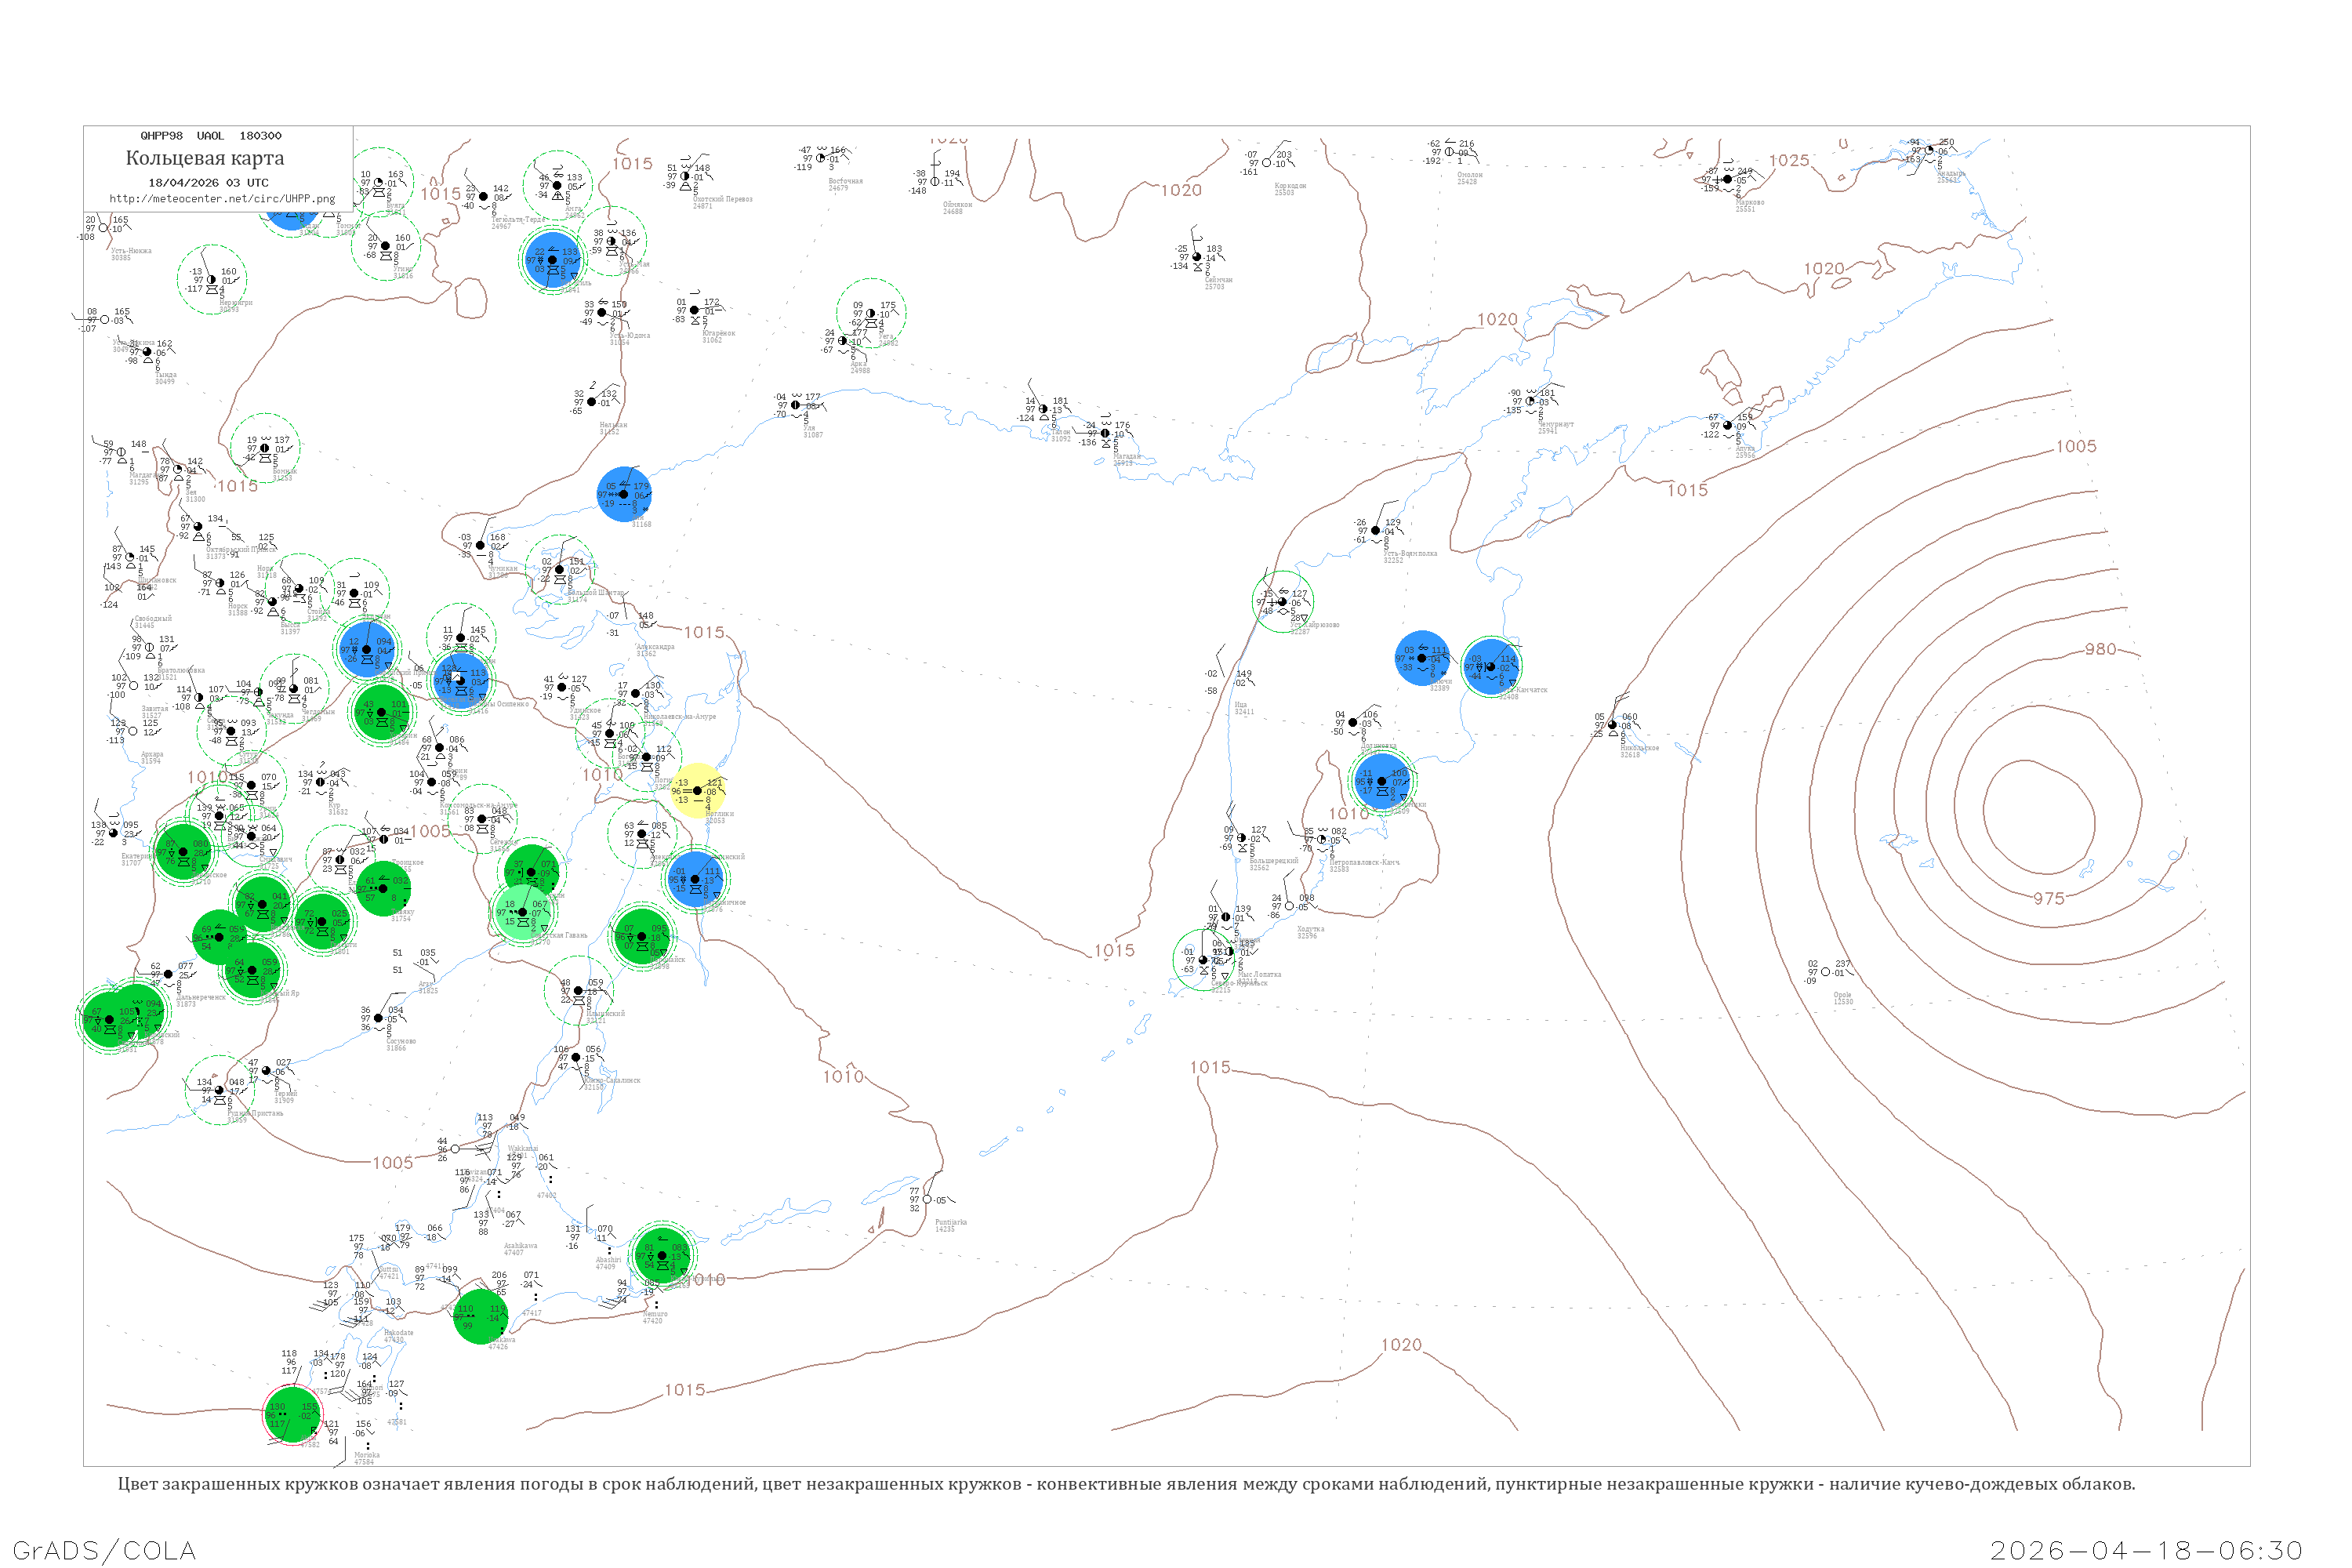Click Petropavlovsk-Kamchatsky station plot
The image size is (2352, 1568).
1321,840
